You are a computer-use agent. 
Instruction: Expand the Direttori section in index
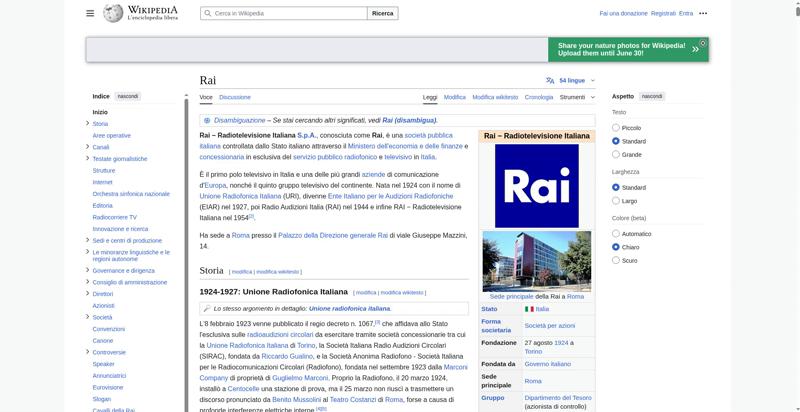(88, 294)
